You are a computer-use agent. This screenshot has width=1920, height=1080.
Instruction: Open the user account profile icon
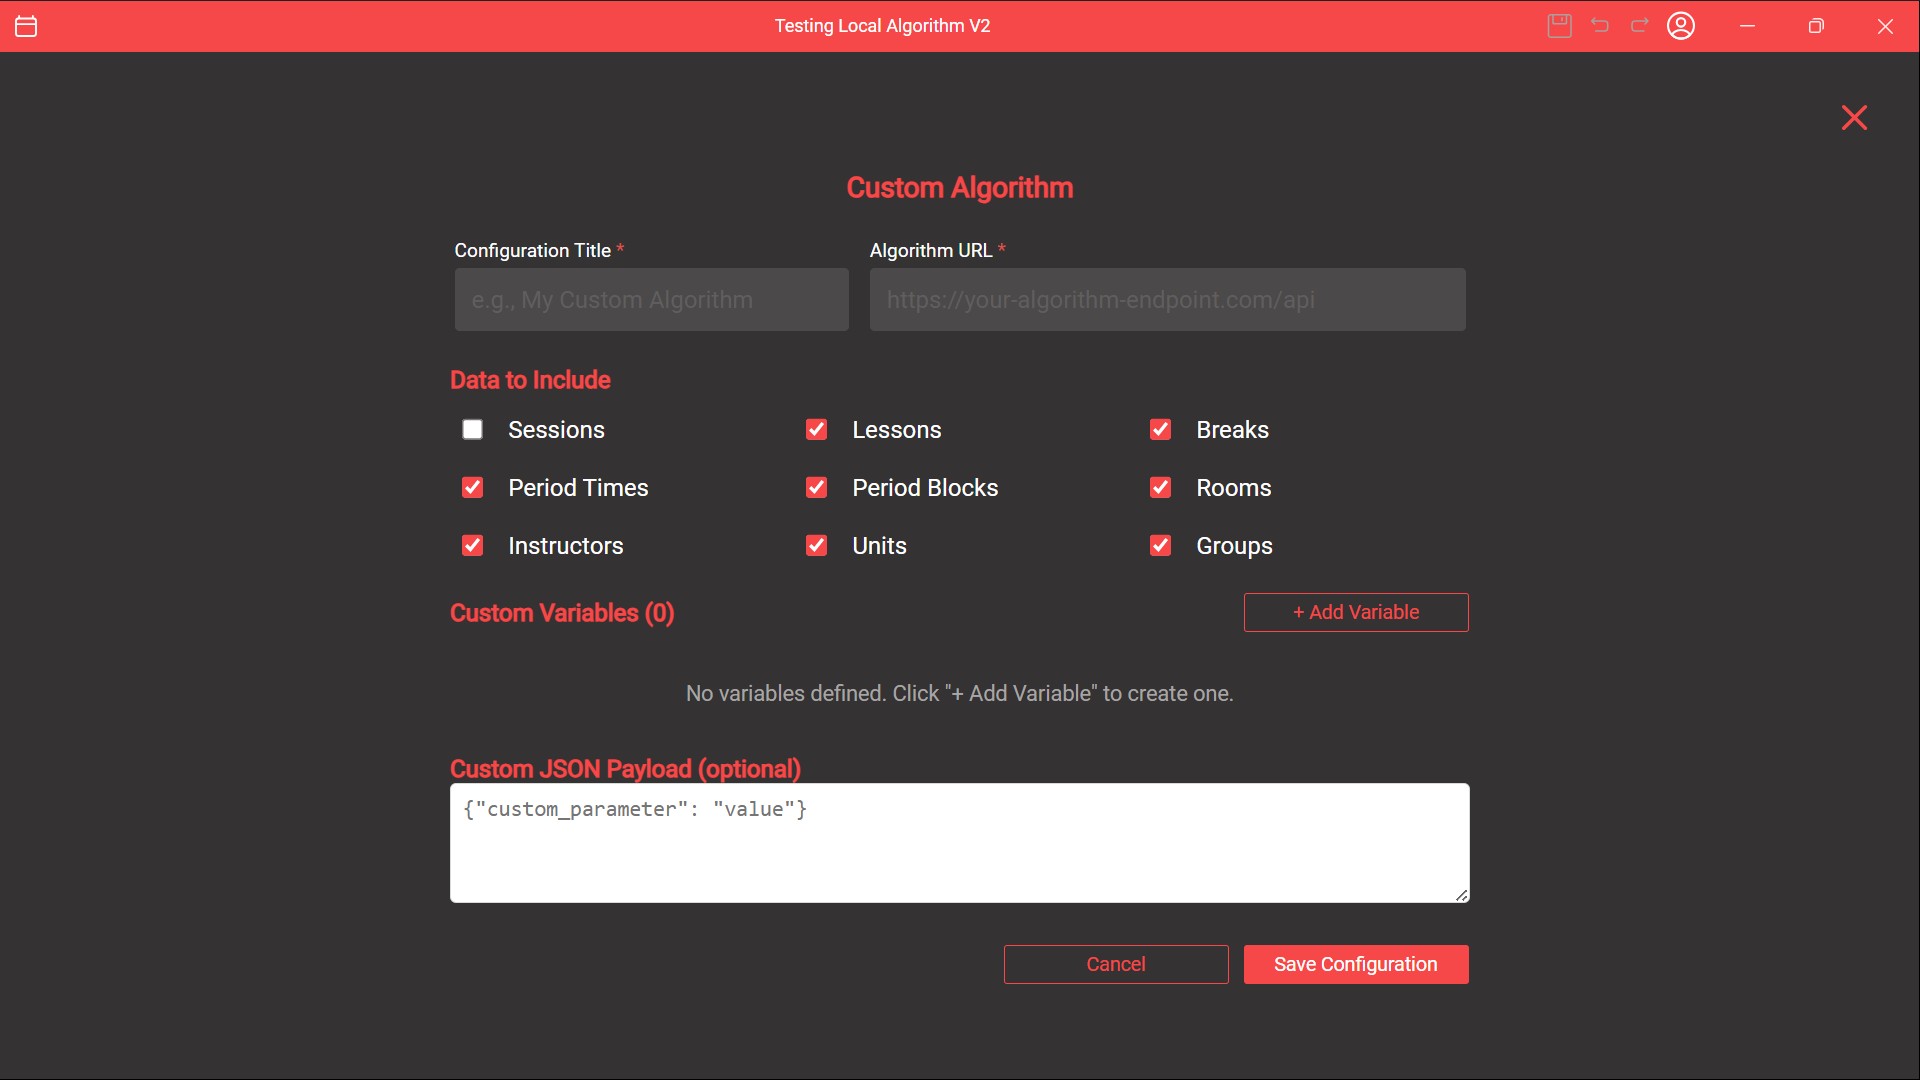[1681, 26]
